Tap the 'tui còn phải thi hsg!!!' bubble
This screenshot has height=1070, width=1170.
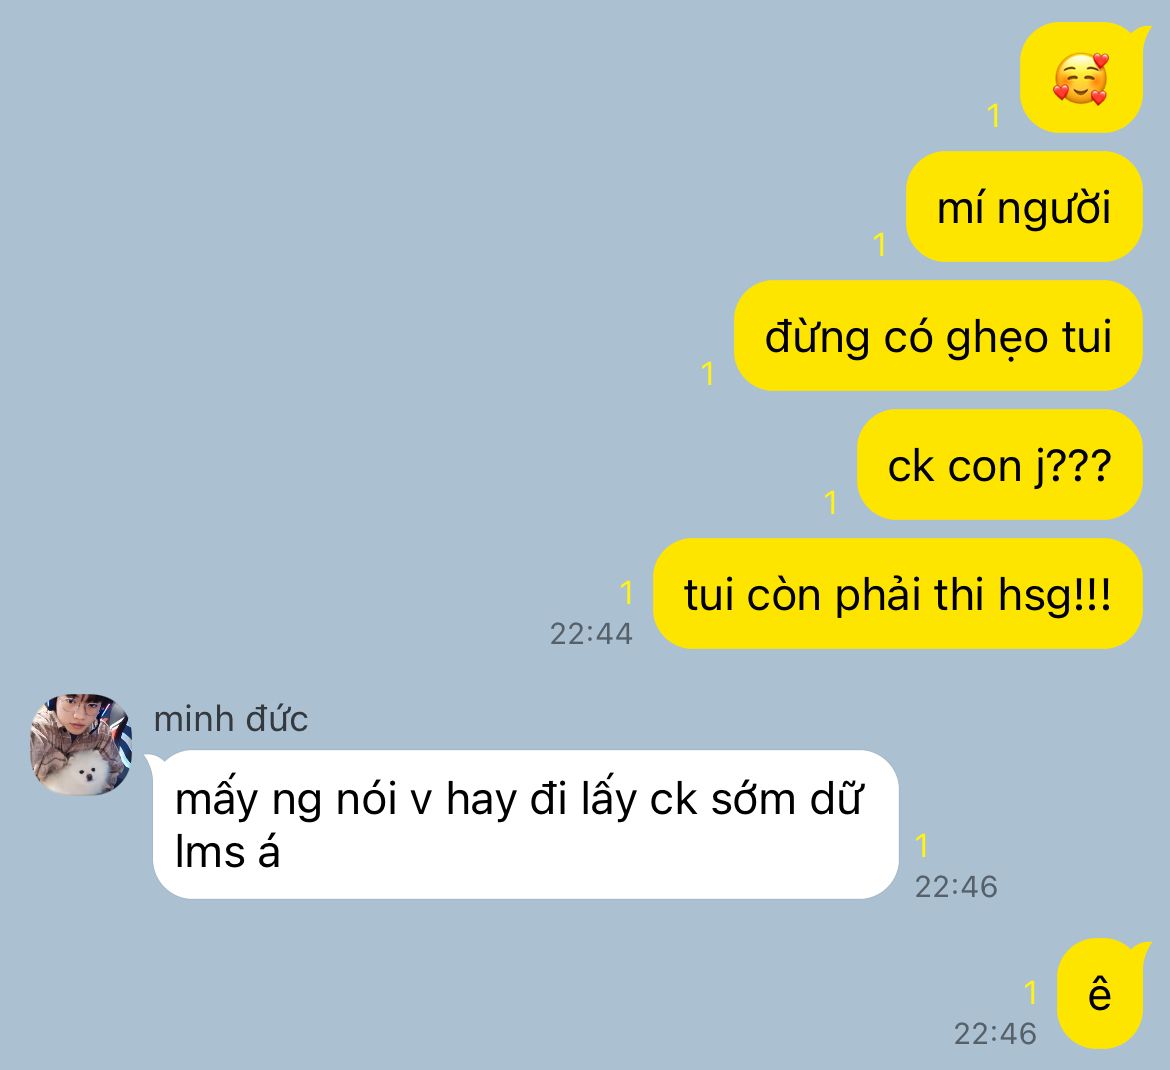pyautogui.click(x=898, y=594)
